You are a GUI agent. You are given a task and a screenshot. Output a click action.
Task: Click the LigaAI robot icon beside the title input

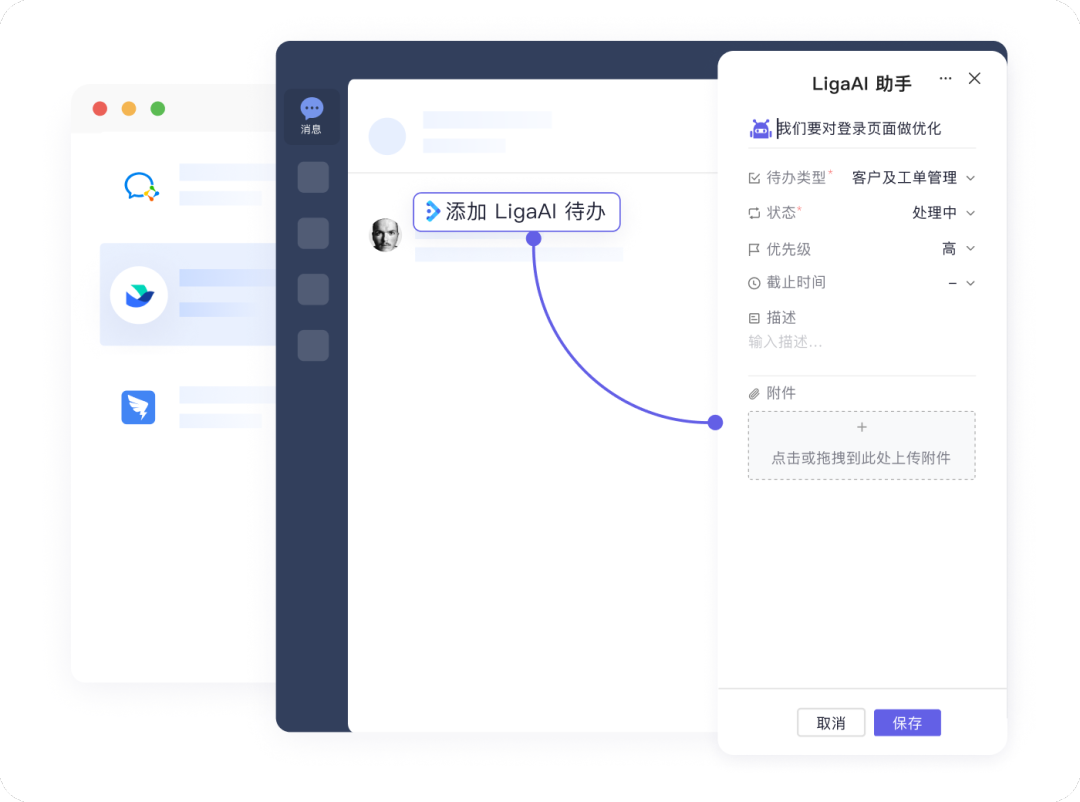click(x=759, y=128)
